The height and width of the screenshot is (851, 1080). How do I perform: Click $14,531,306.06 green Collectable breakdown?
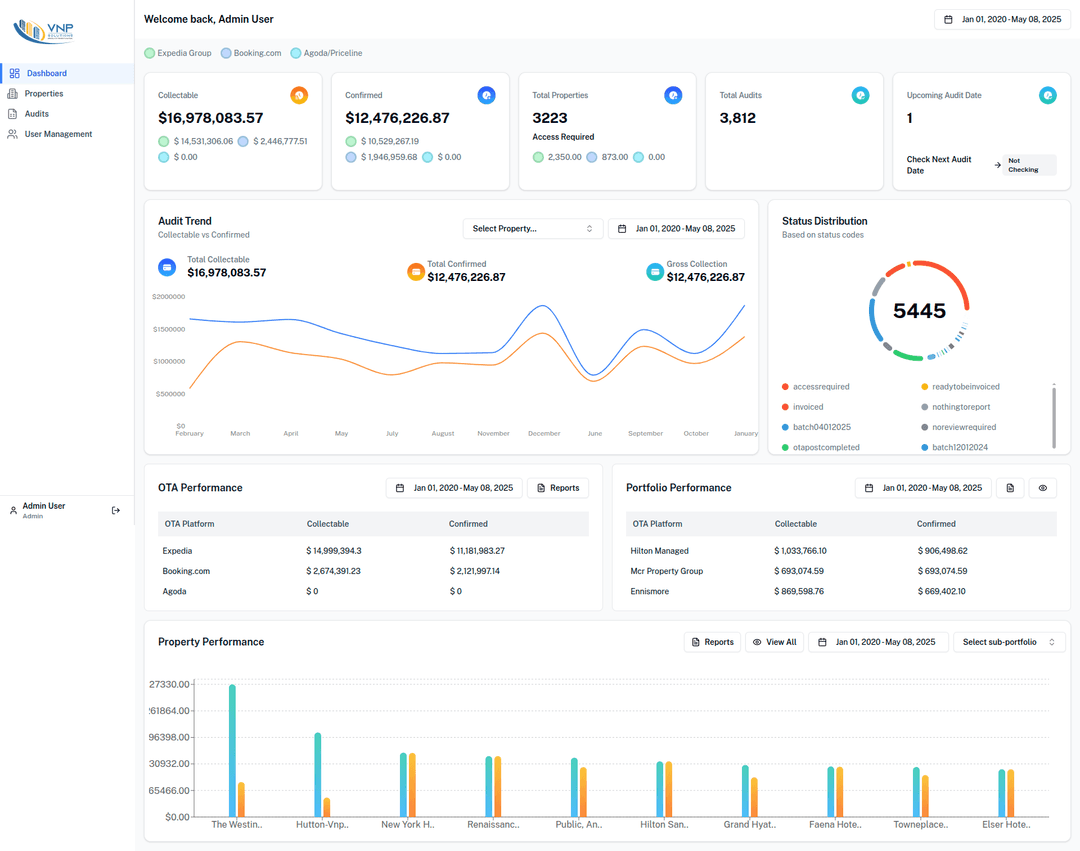196,141
